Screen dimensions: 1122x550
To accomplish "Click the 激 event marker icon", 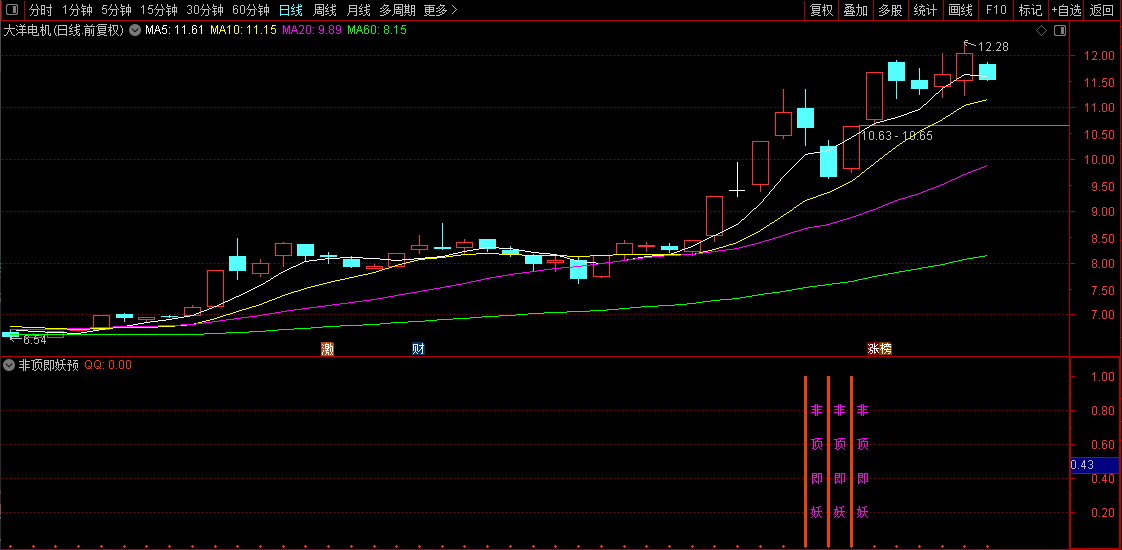I will point(327,349).
